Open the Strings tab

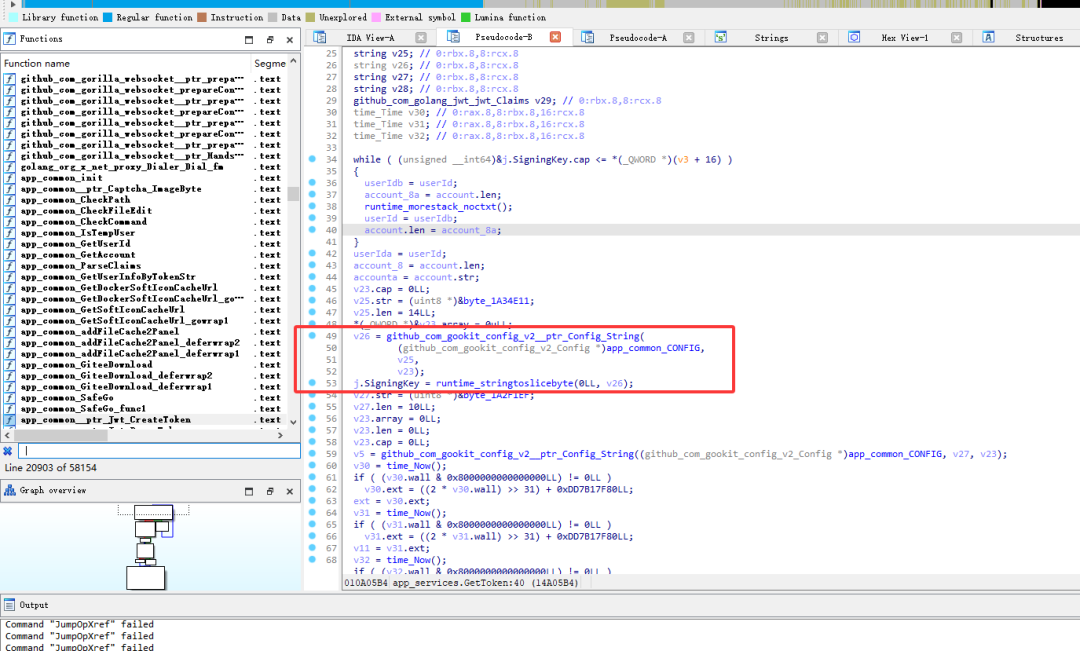tap(771, 38)
